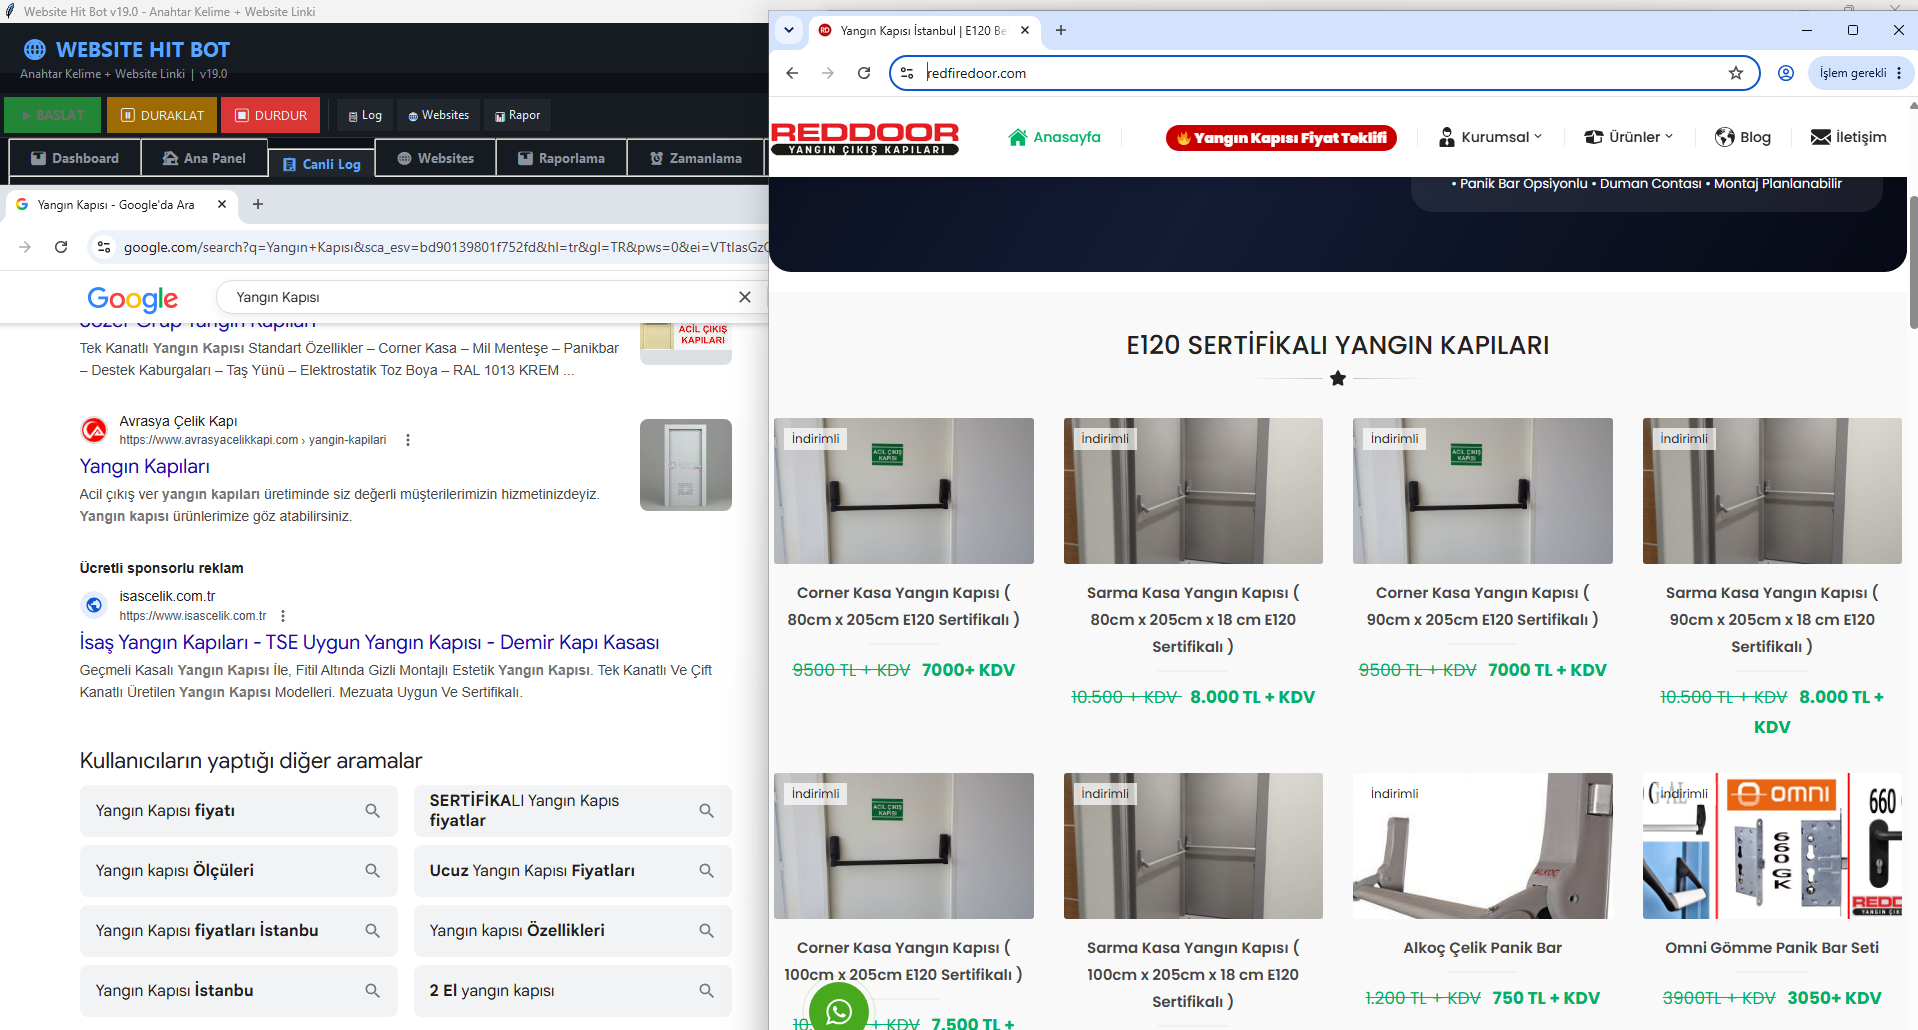This screenshot has width=1918, height=1030.
Task: Switch to the Ana Panel tab
Action: click(204, 158)
